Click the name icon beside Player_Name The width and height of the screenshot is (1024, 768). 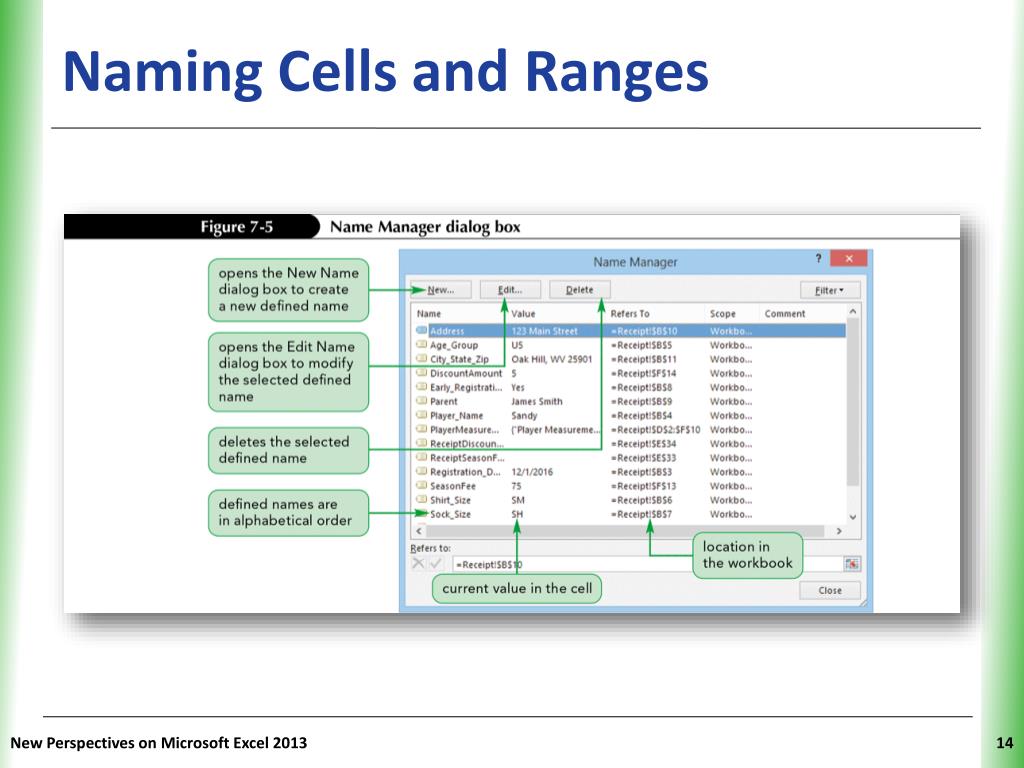[422, 415]
